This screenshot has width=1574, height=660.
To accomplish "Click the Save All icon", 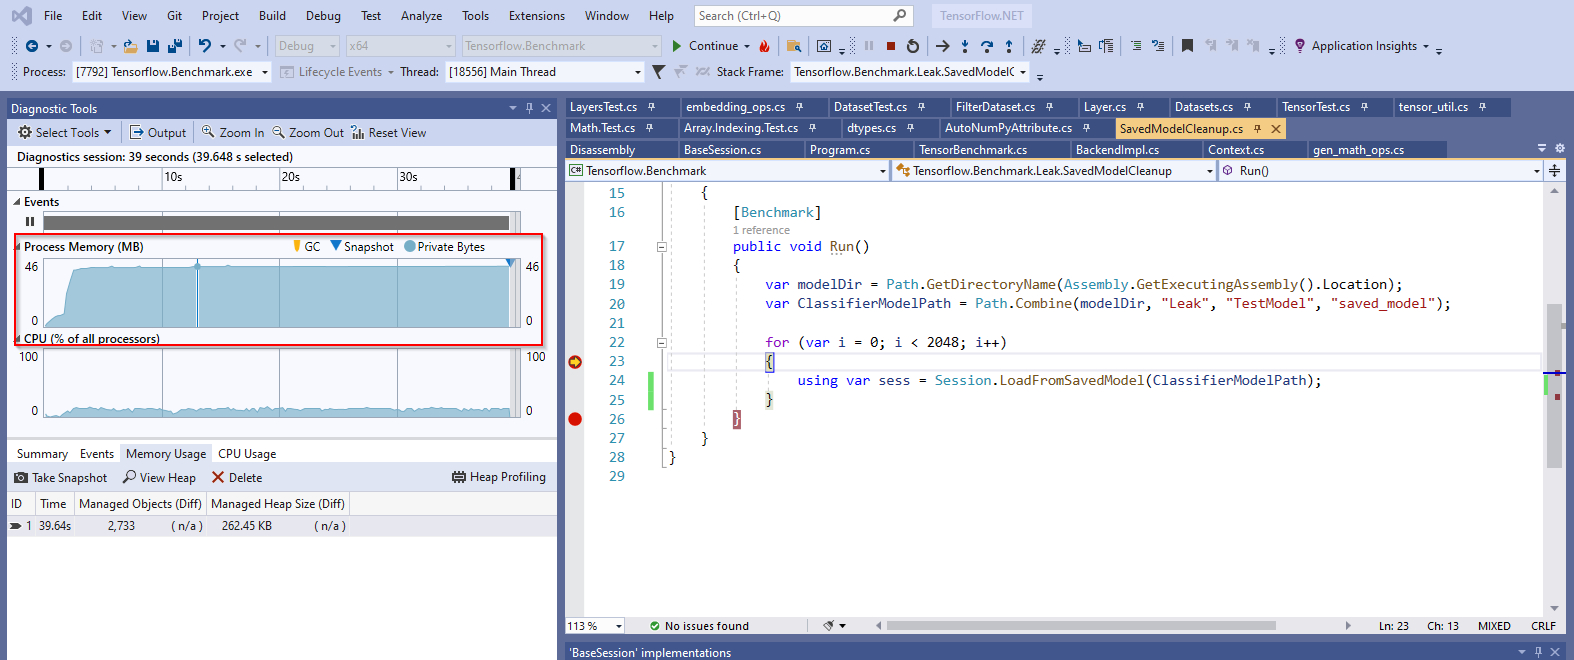I will click(x=175, y=46).
